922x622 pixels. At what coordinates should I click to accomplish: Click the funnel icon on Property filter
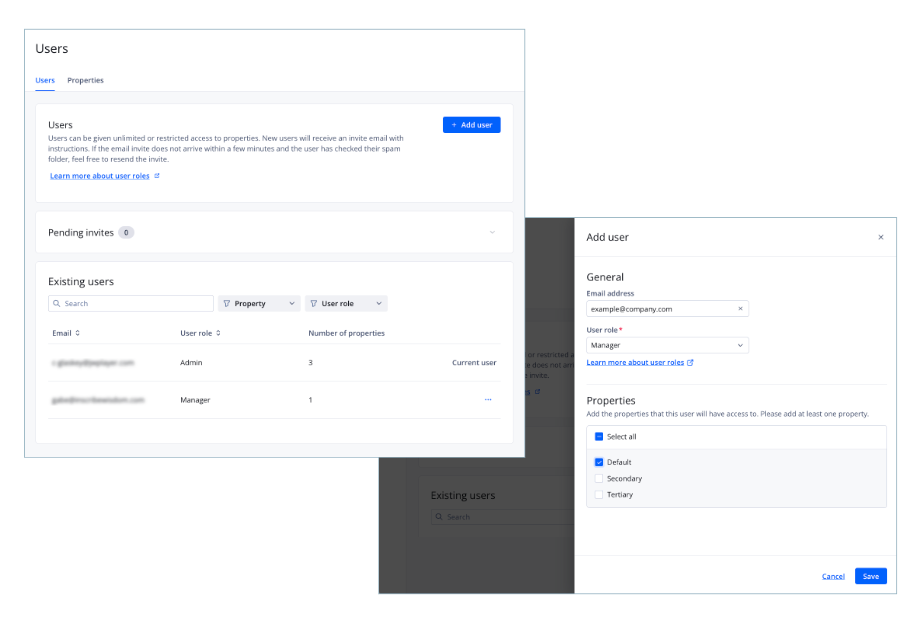(227, 303)
